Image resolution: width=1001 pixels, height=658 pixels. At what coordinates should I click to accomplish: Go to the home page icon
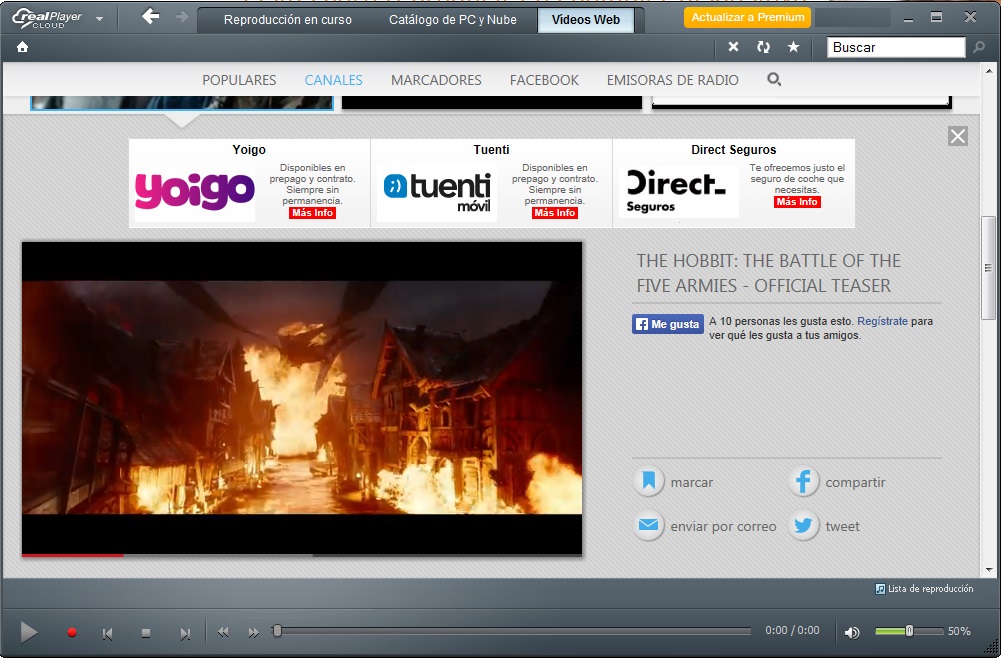pos(22,47)
